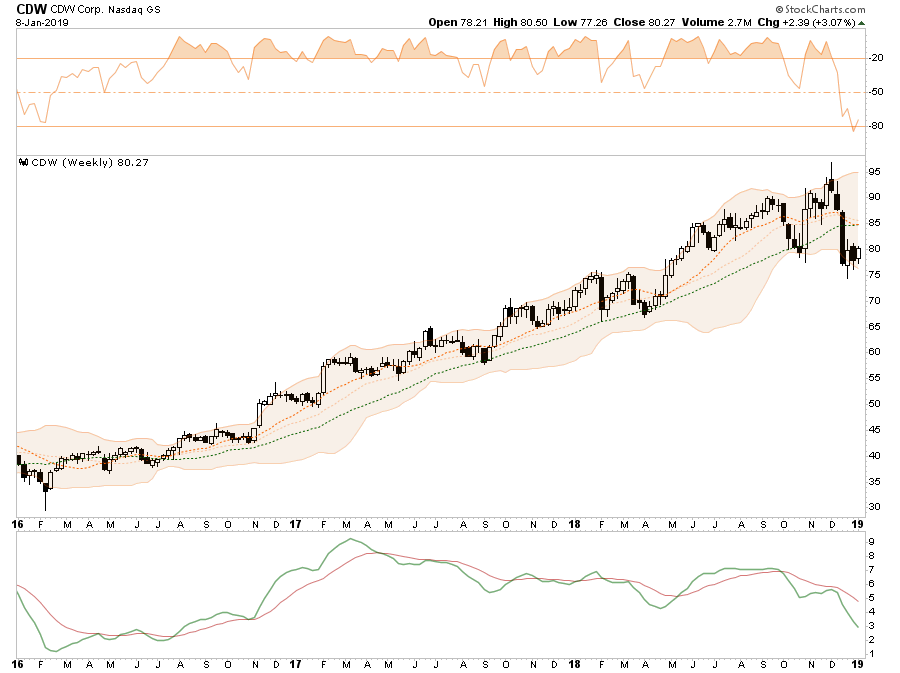The image size is (900, 673).
Task: Click the bold CDW ticker symbol
Action: pyautogui.click(x=32, y=9)
